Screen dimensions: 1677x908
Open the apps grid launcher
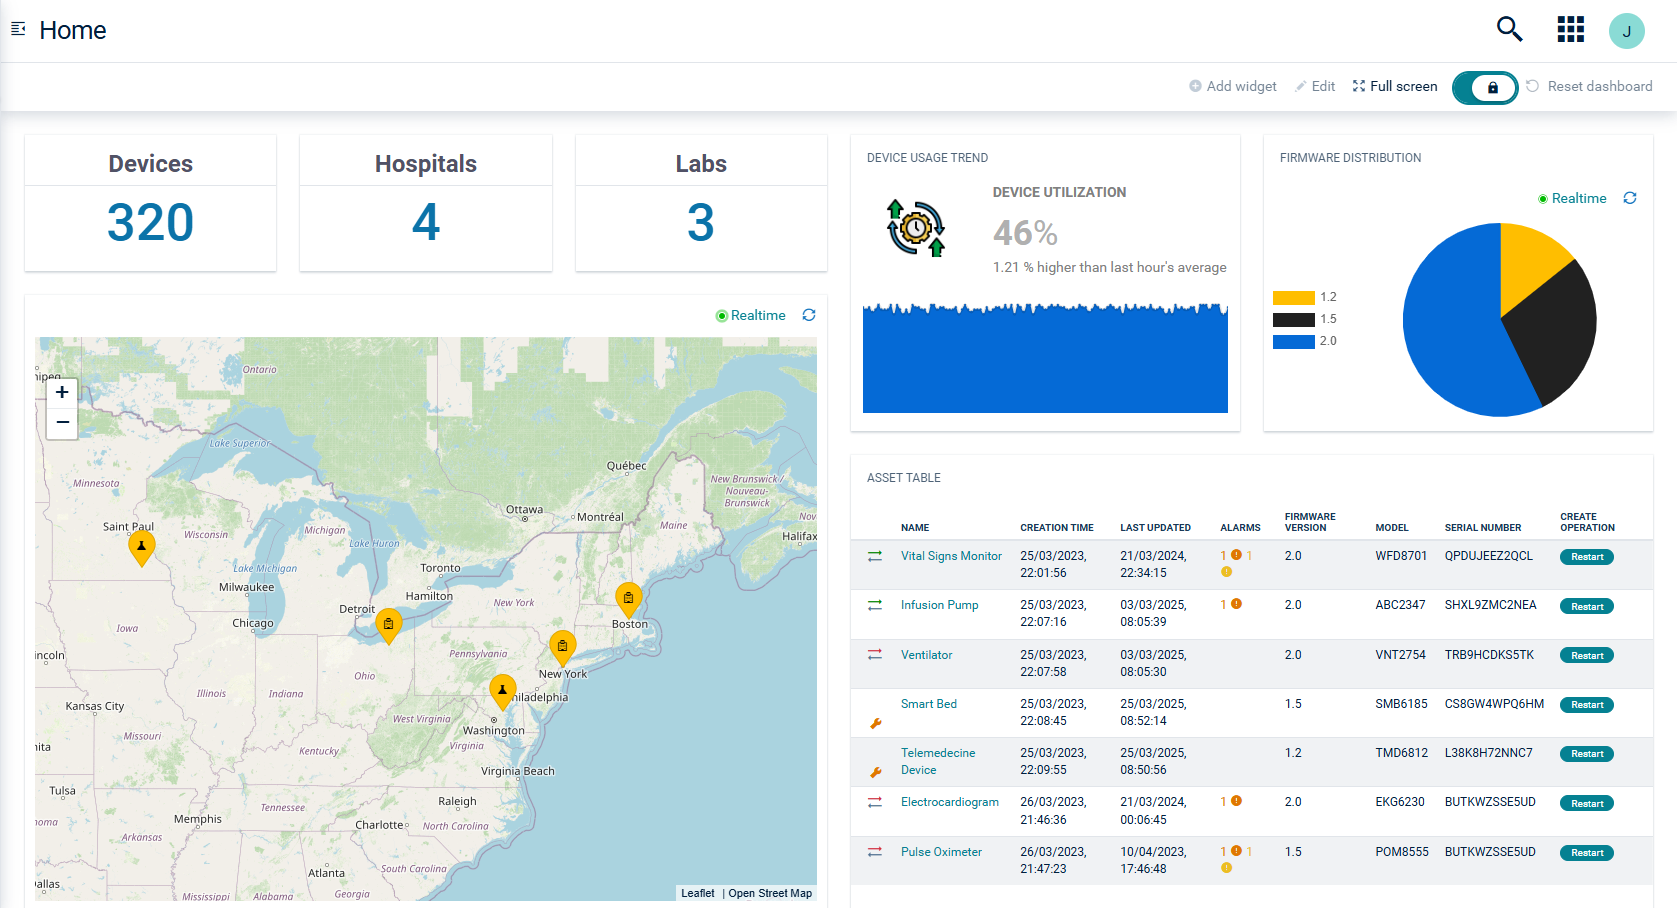pos(1570,30)
